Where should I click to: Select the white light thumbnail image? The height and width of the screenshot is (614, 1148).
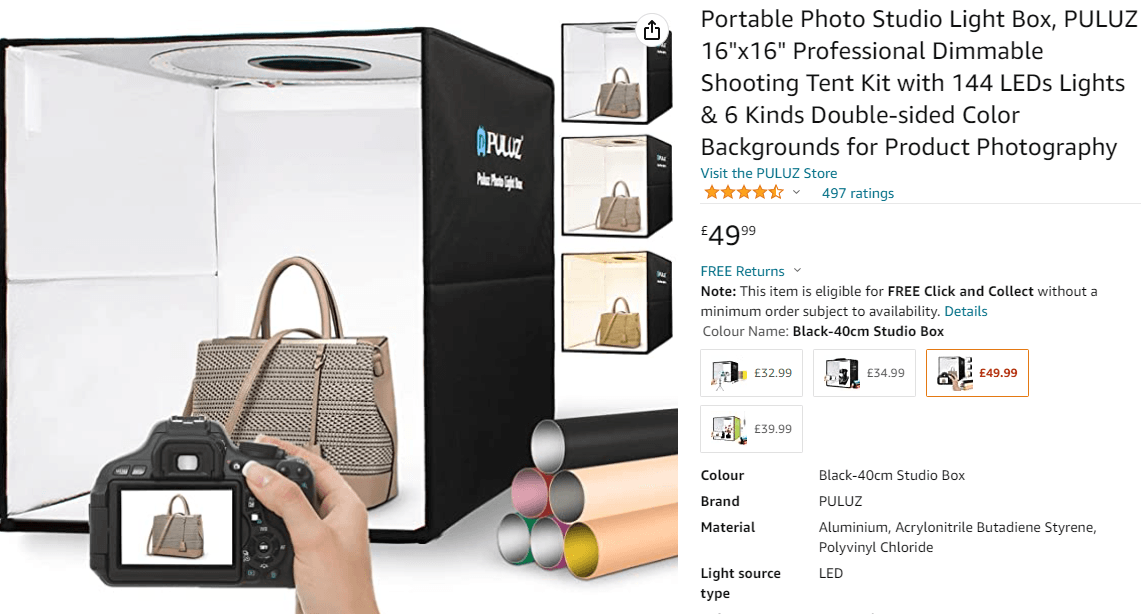616,72
